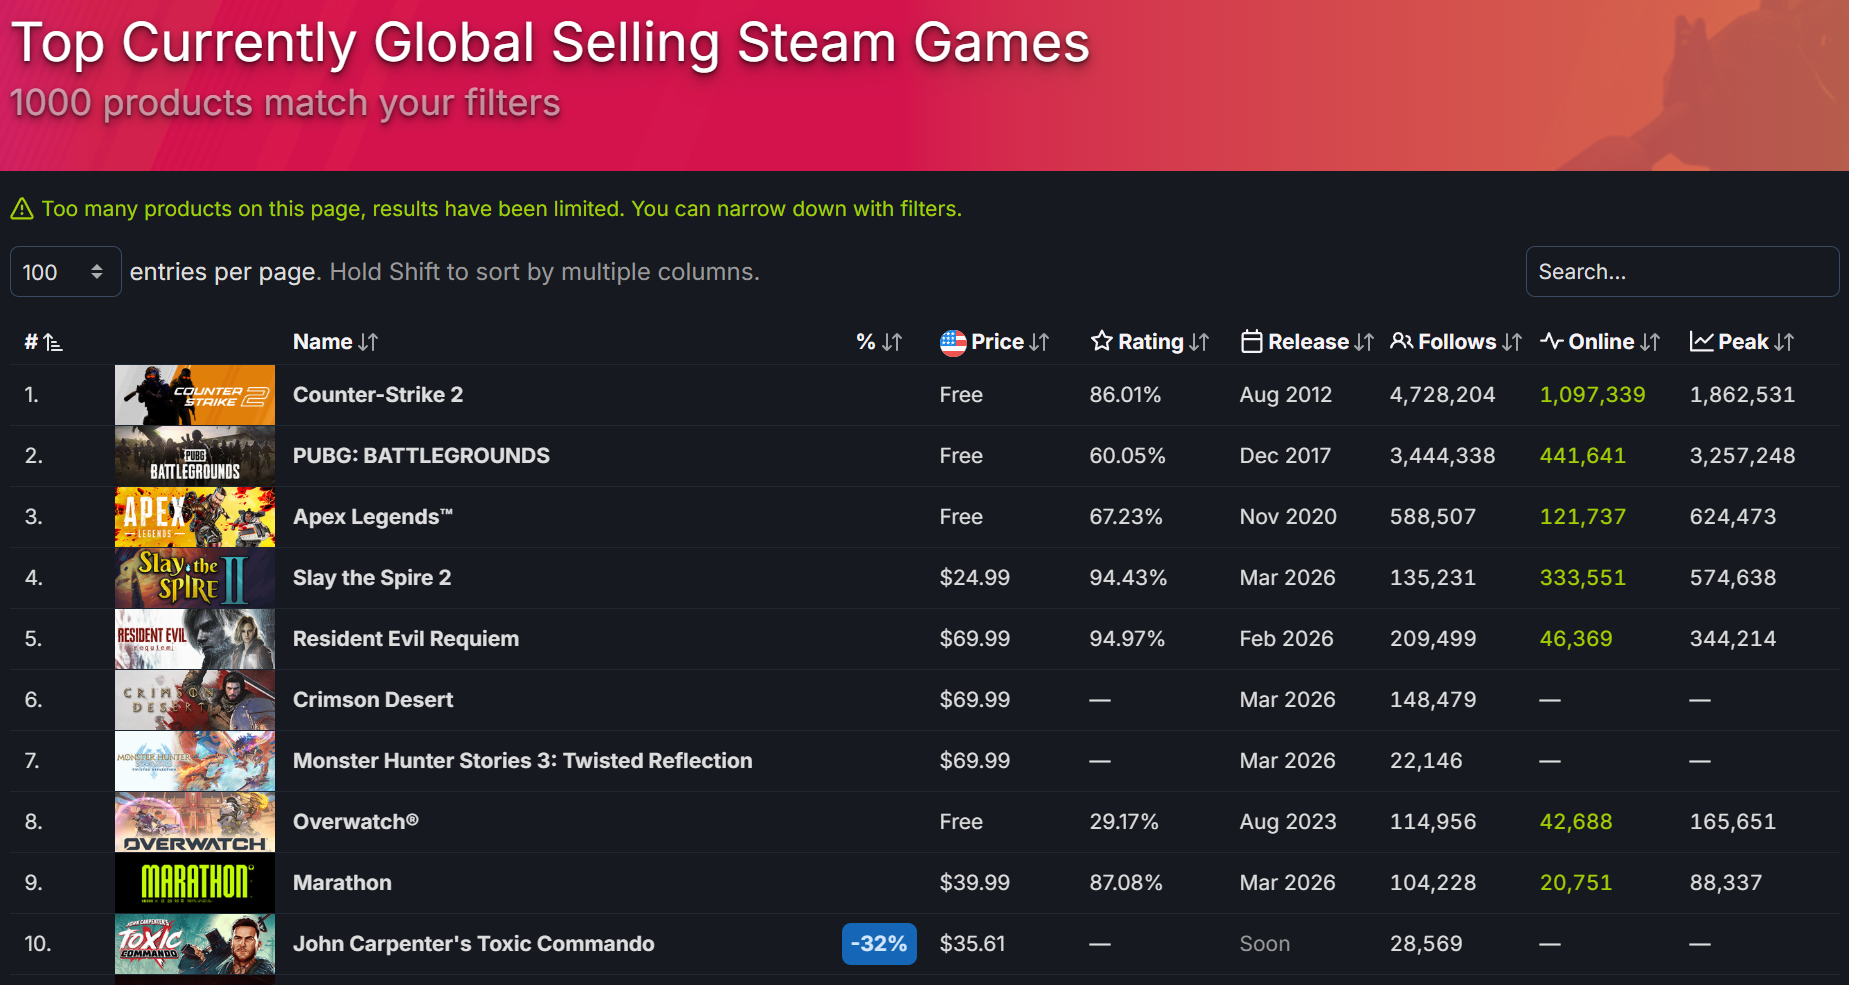The image size is (1849, 985).
Task: Open the Slay the Spire 2 link
Action: (x=371, y=578)
